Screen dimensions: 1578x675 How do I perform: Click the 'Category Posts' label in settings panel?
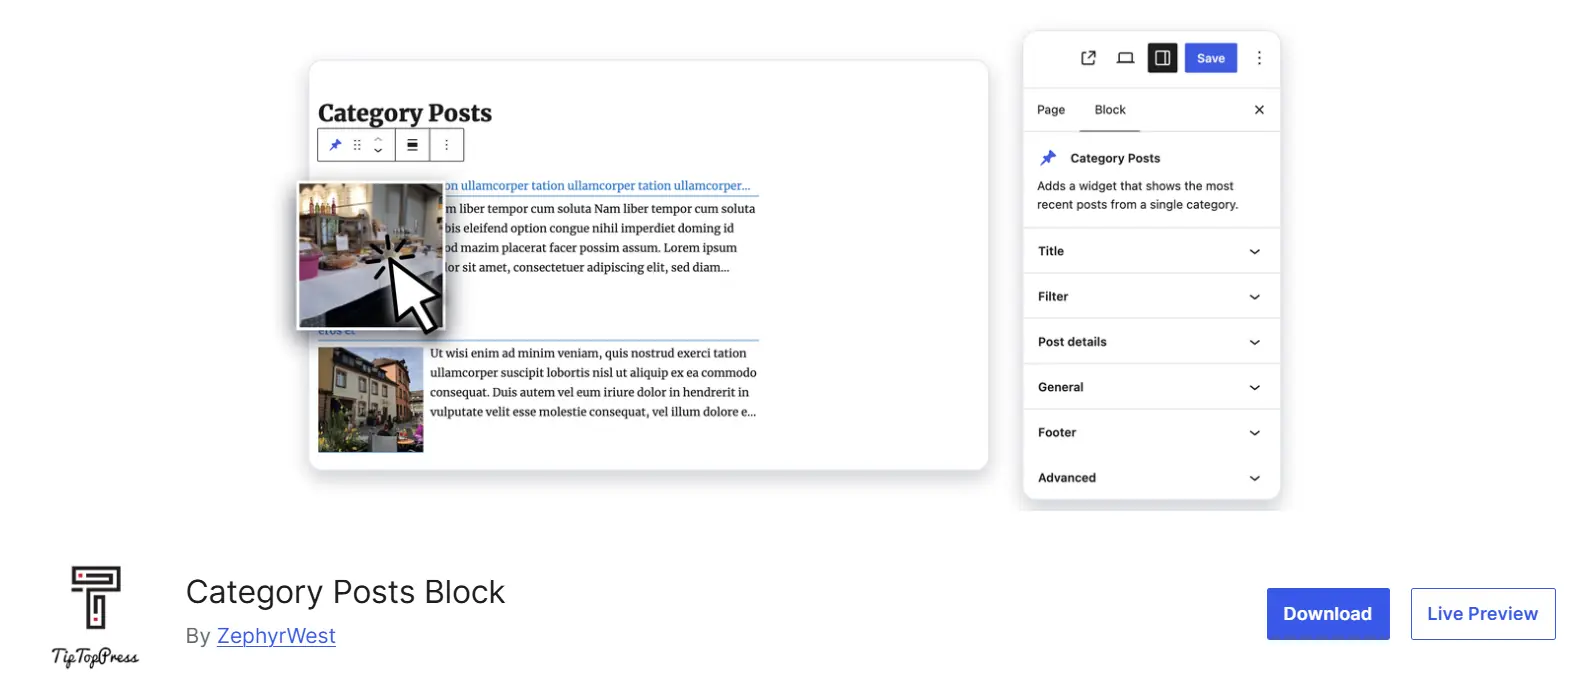(1115, 158)
